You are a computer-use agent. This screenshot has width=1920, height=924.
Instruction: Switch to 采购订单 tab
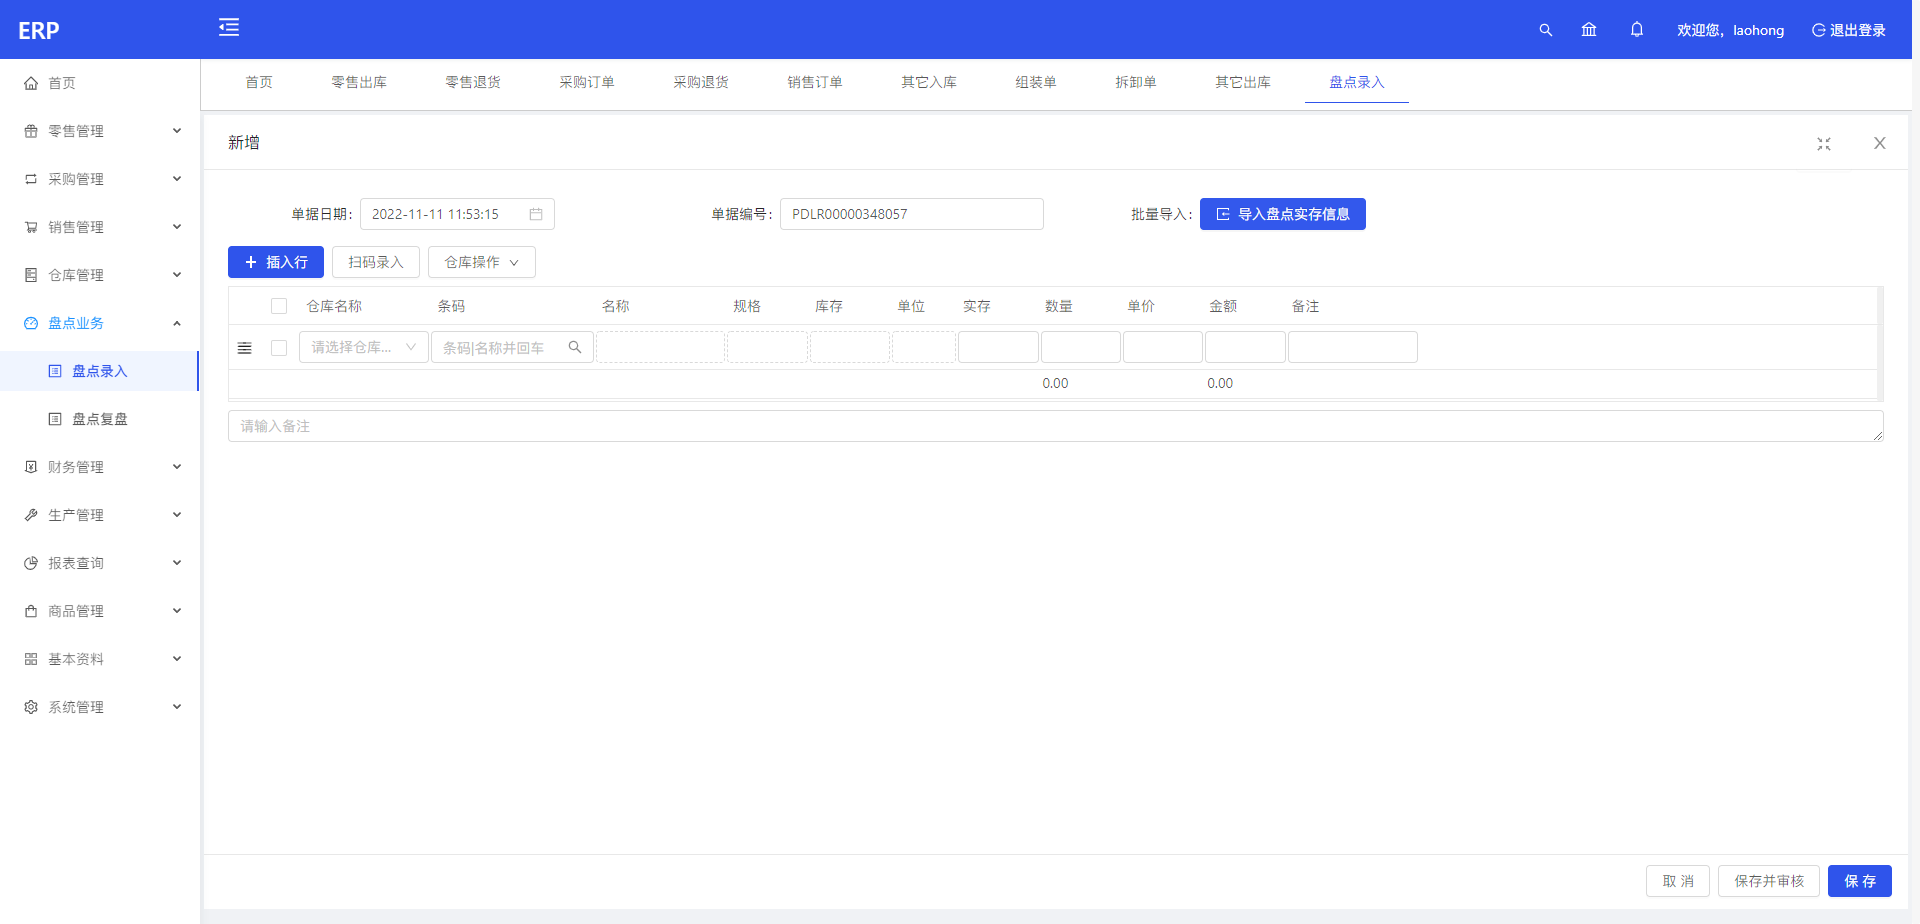pos(587,82)
